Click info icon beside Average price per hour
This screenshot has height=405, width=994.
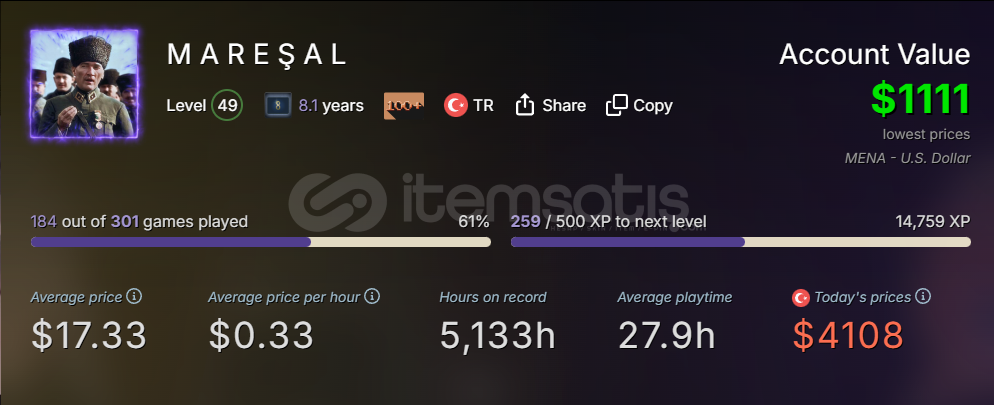point(372,297)
